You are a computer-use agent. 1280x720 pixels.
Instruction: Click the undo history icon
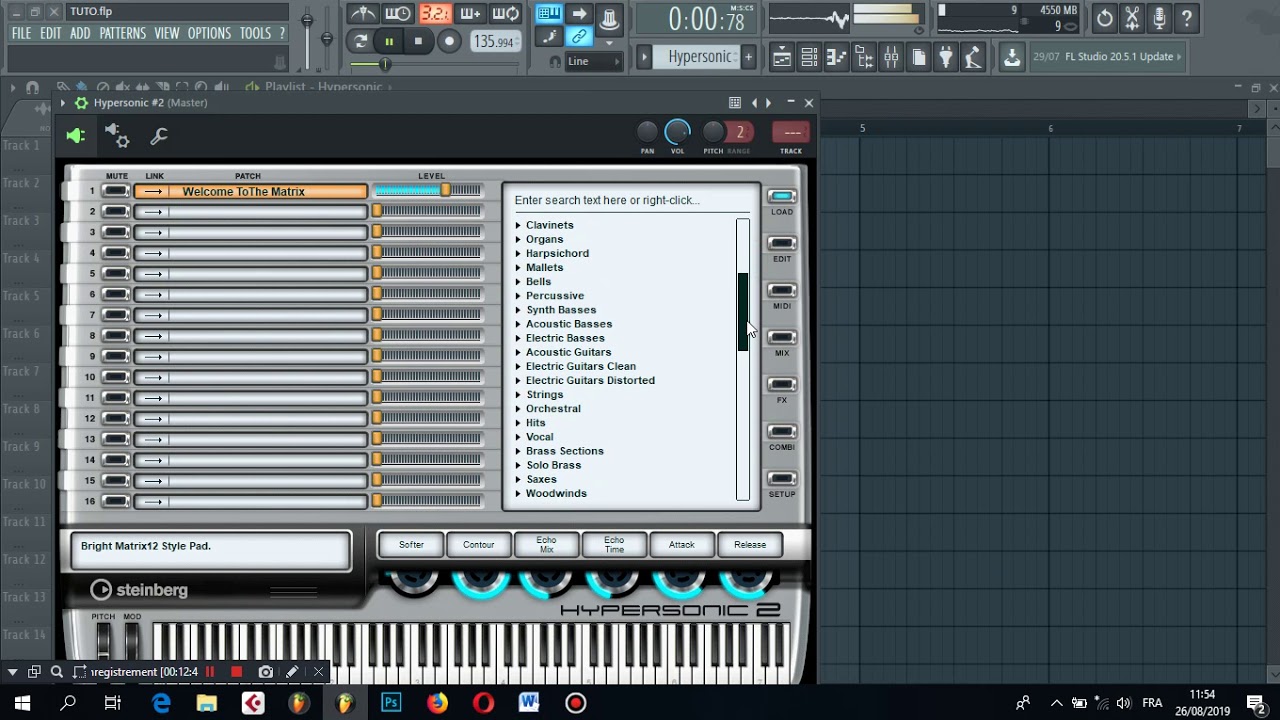(1105, 18)
